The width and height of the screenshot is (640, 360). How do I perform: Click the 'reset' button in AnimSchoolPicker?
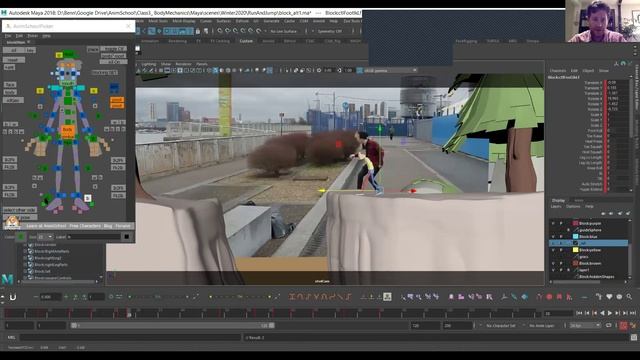point(13,60)
